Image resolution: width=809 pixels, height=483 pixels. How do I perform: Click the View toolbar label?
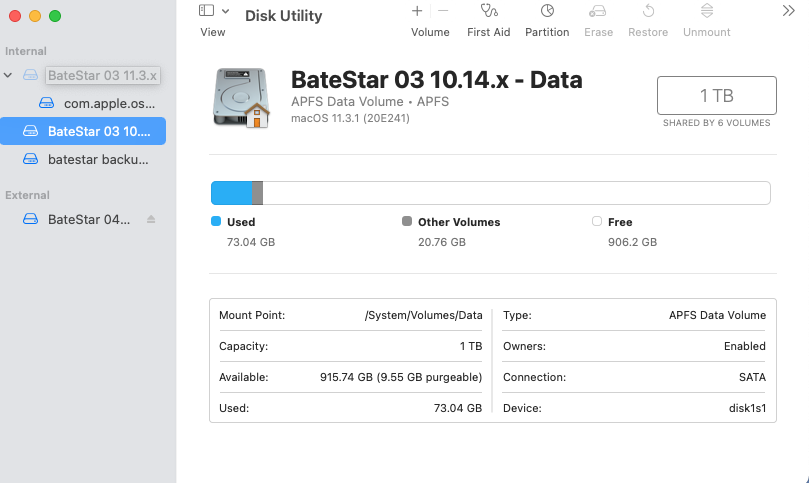coord(213,32)
